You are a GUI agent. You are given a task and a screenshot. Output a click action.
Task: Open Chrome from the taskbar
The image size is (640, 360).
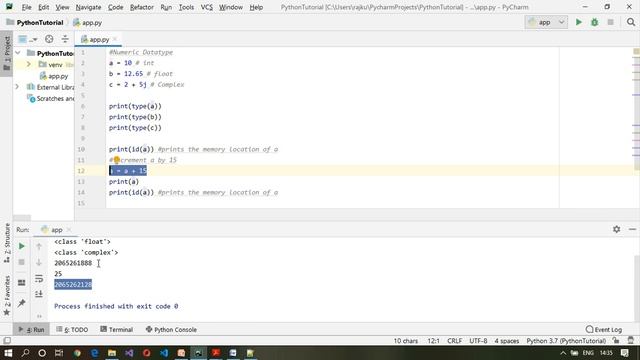click(x=77, y=353)
